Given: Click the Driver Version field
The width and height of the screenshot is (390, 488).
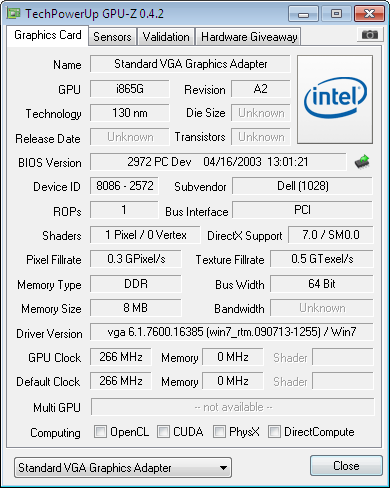Looking at the screenshot, I should pyautogui.click(x=232, y=332).
